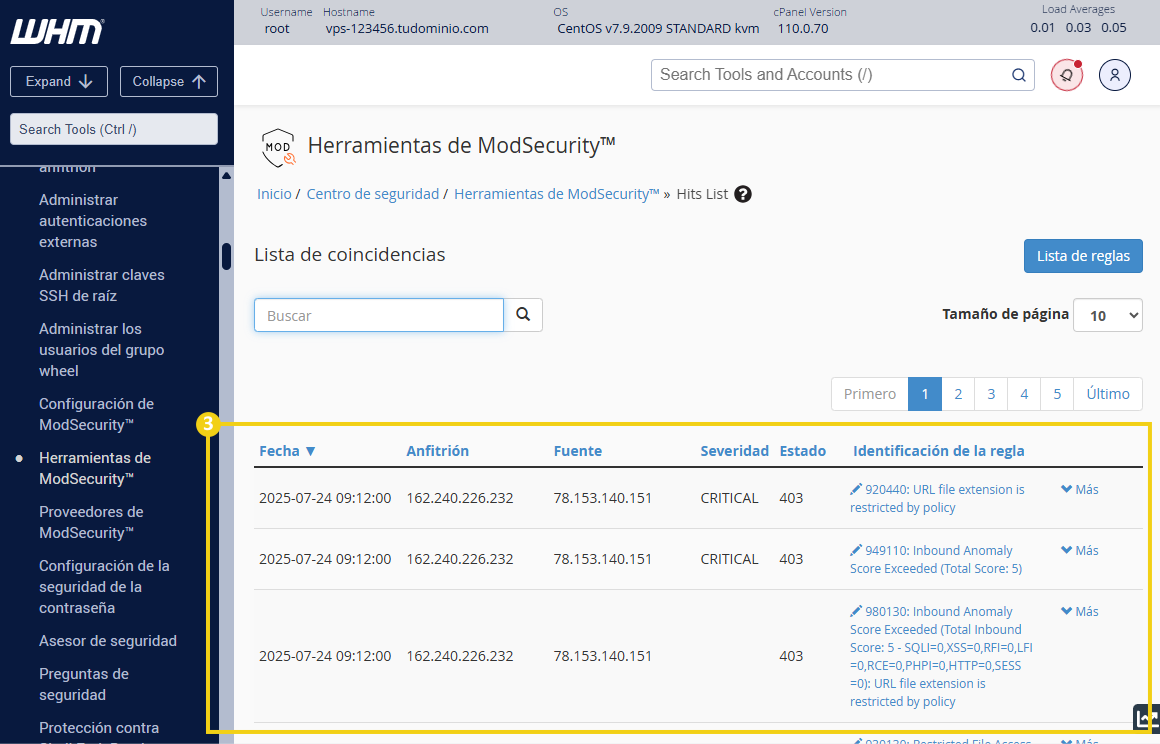The width and height of the screenshot is (1160, 744).
Task: Sort by Estado column
Action: point(803,451)
